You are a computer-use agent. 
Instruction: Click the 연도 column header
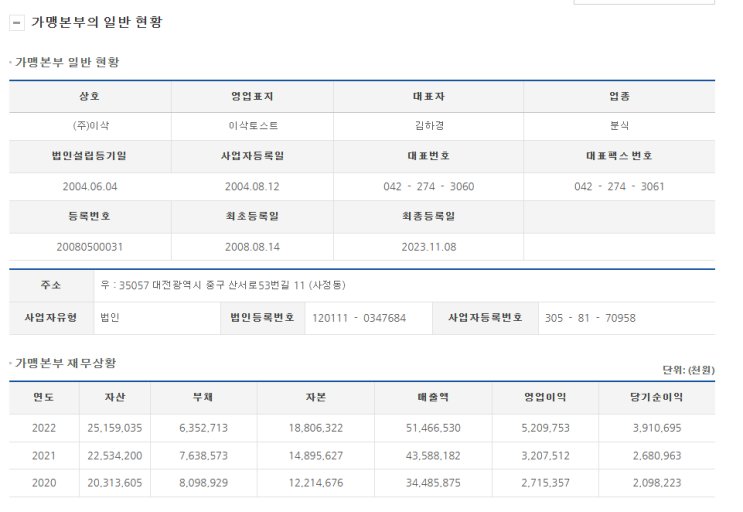click(x=44, y=397)
